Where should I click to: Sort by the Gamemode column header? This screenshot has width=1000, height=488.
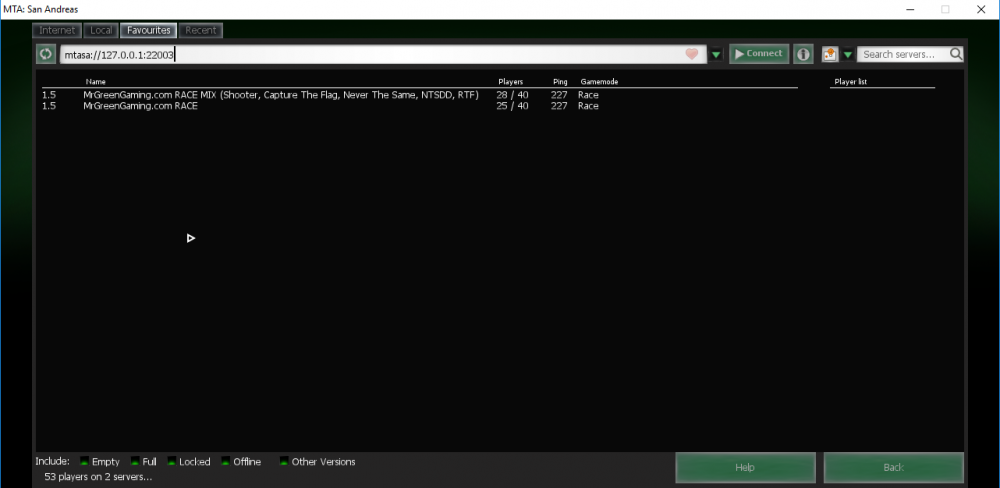(599, 82)
